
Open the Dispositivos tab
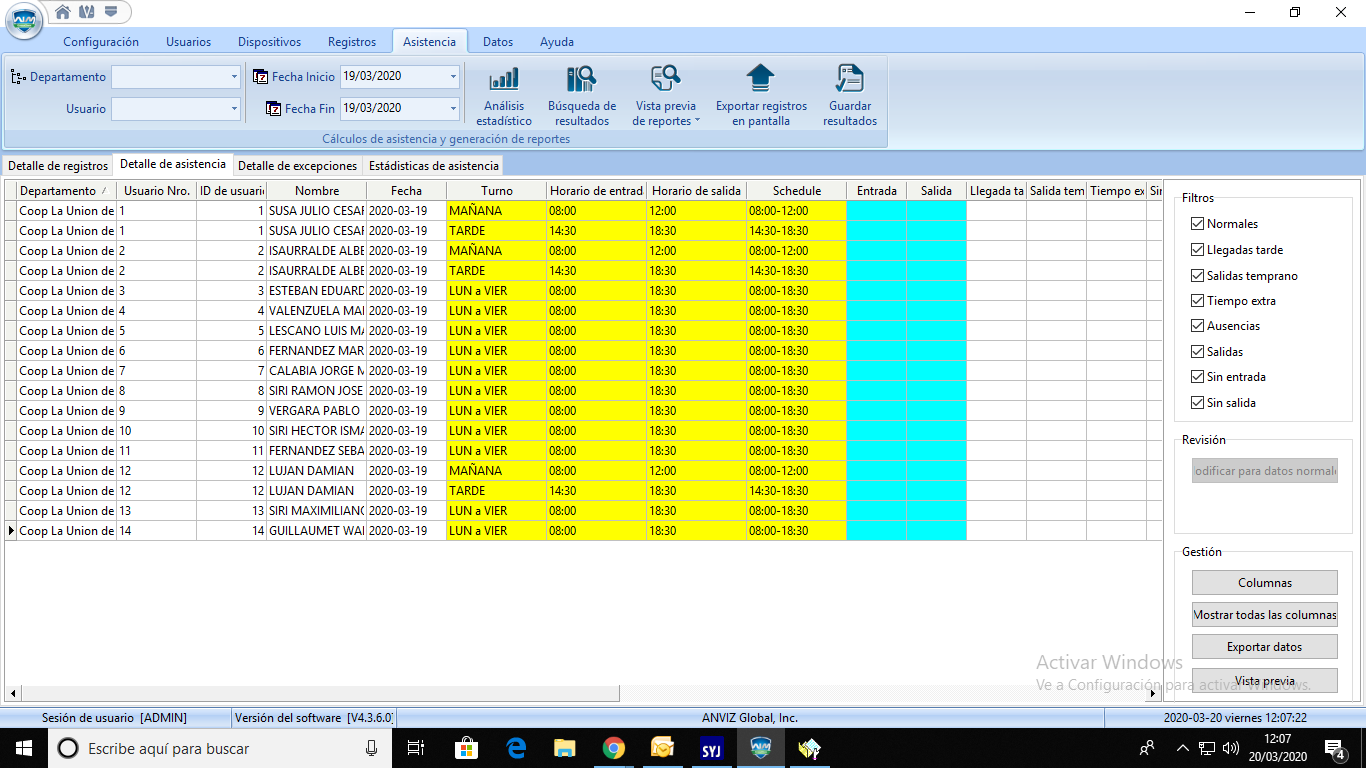(269, 42)
